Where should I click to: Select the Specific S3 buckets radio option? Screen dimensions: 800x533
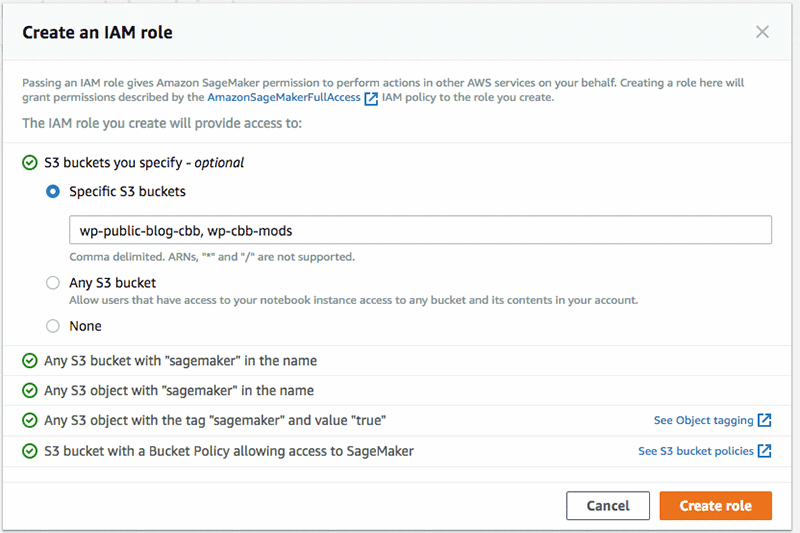(x=53, y=191)
